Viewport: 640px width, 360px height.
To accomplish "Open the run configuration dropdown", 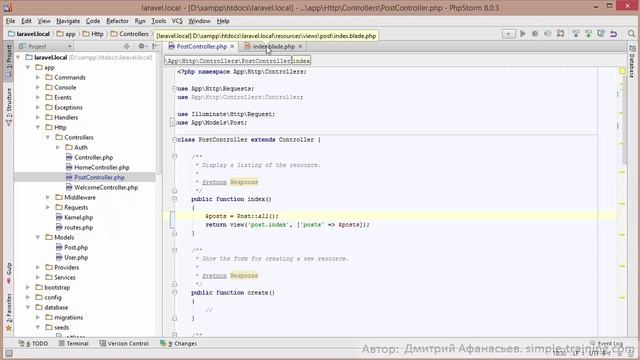I will point(508,34).
